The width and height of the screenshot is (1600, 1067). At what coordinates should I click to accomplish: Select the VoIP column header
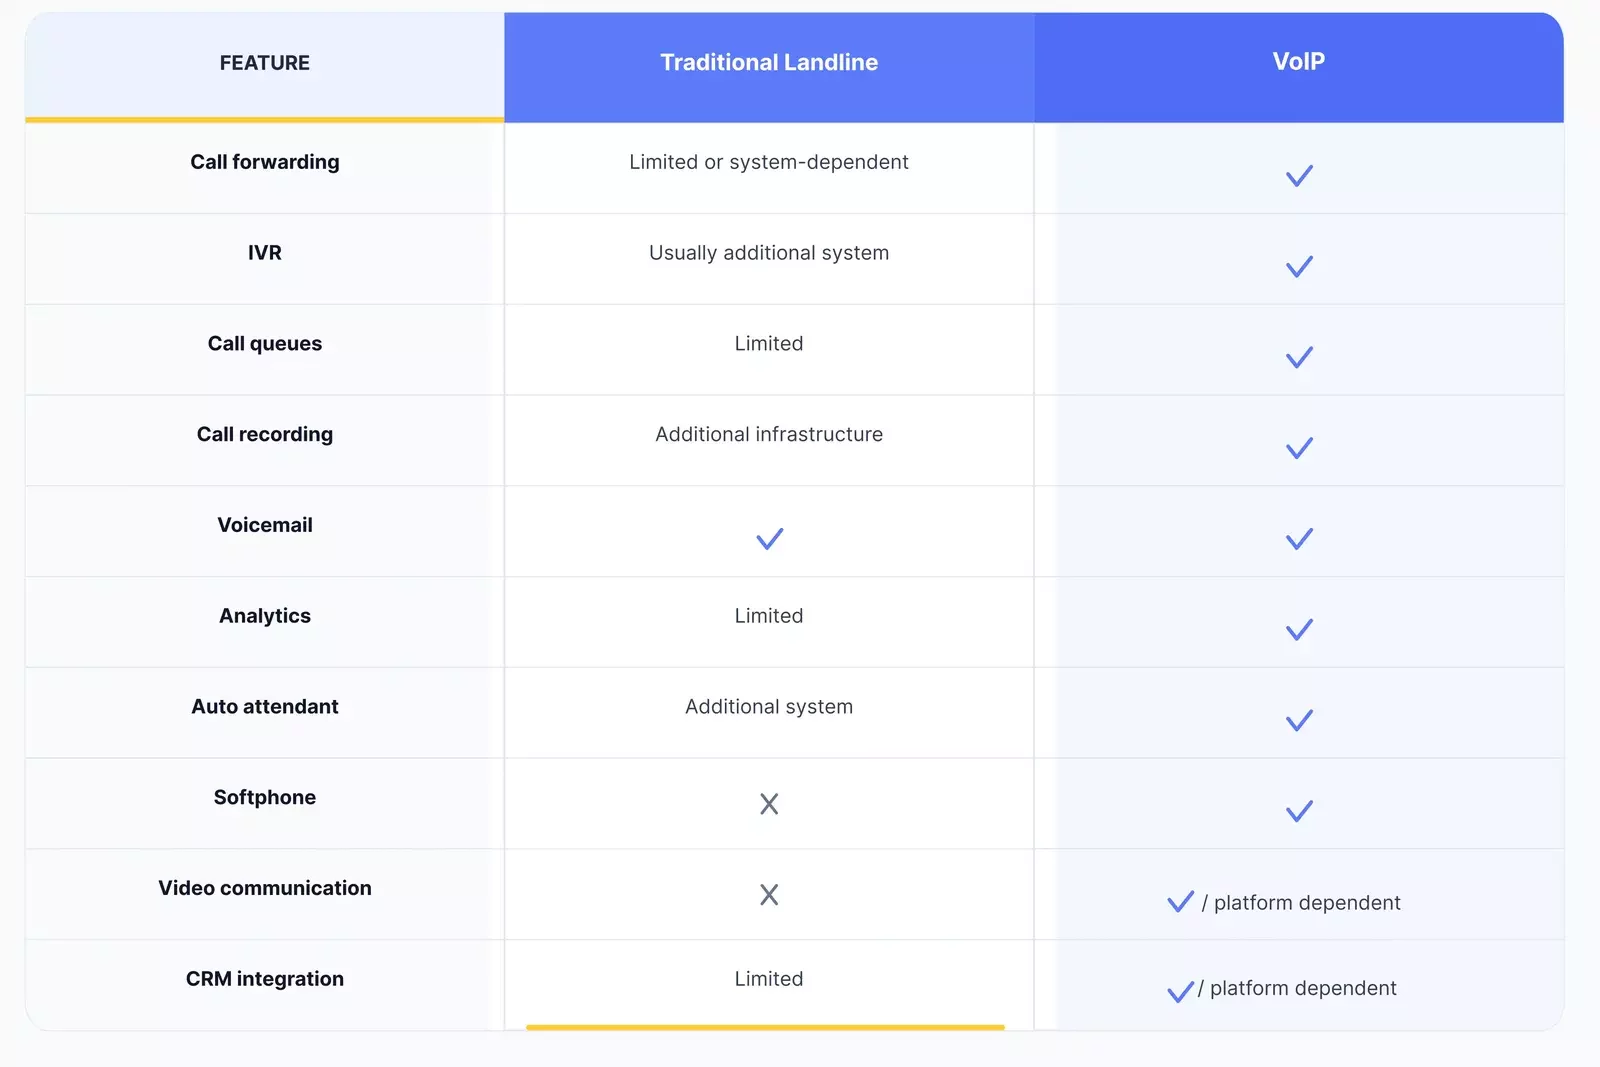tap(1299, 61)
